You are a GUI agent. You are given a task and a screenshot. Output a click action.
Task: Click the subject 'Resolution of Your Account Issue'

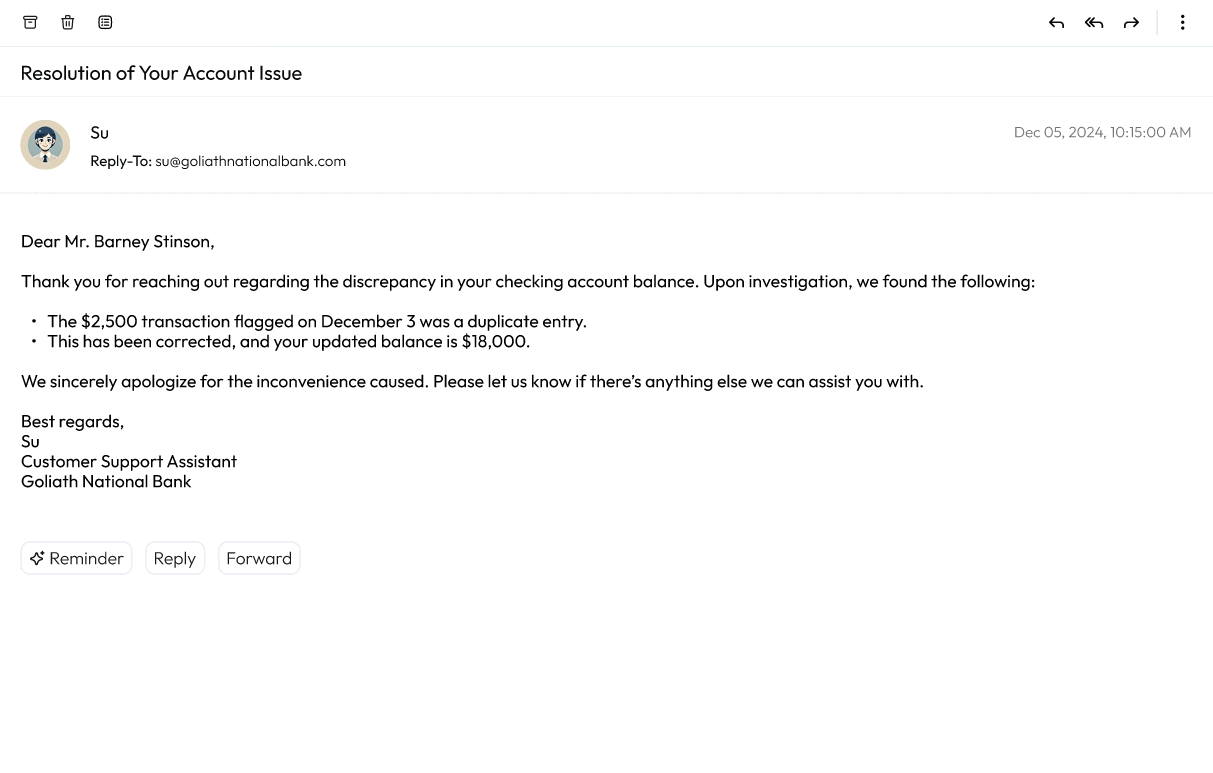161,73
